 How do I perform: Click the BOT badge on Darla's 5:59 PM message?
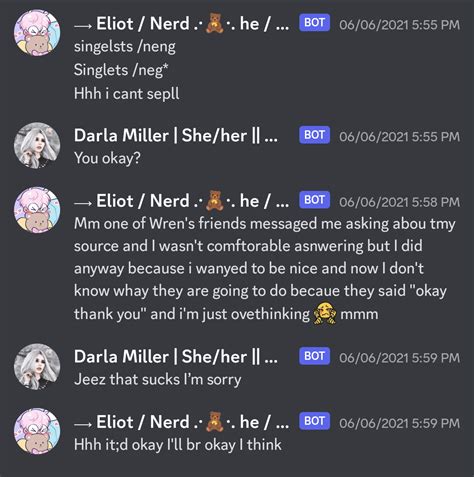click(x=314, y=356)
